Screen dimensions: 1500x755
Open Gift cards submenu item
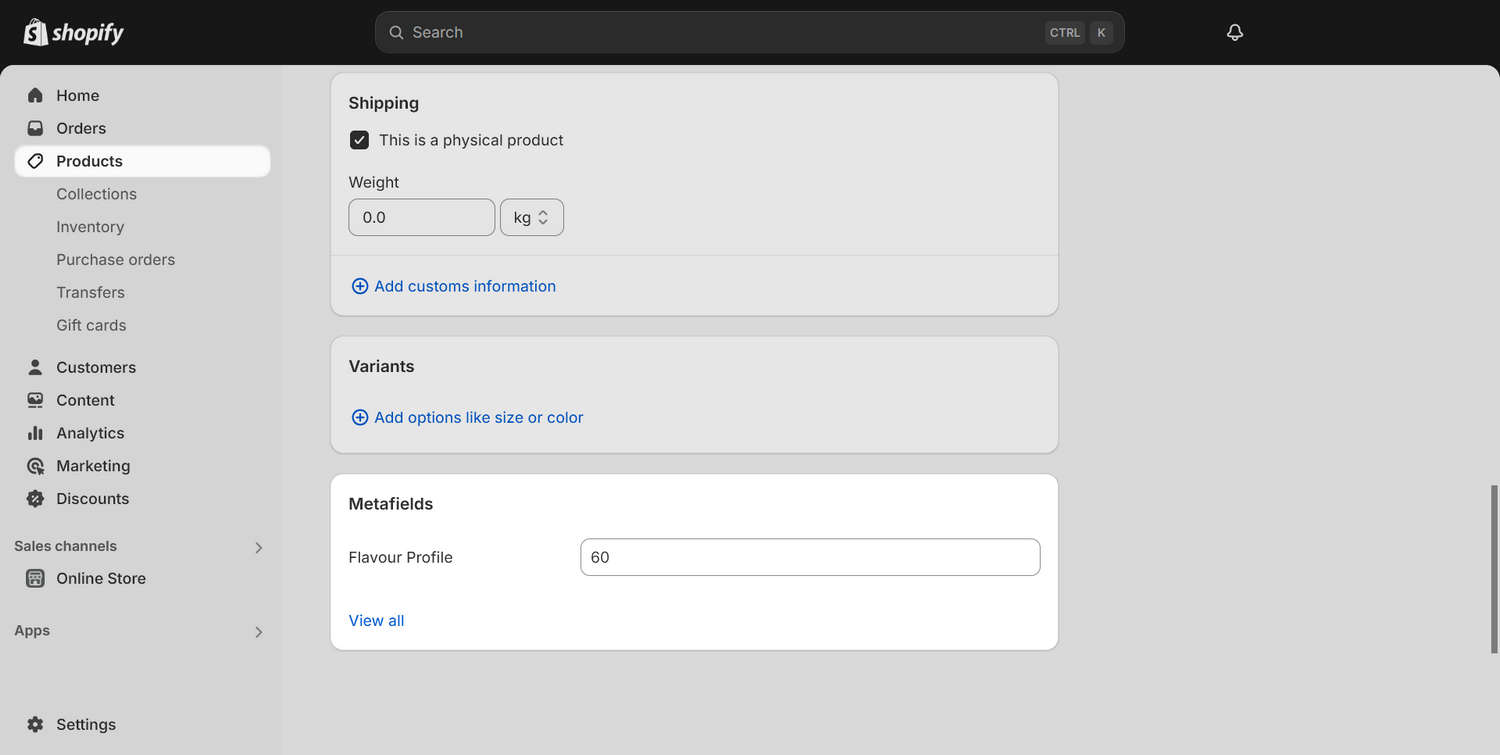pyautogui.click(x=91, y=325)
